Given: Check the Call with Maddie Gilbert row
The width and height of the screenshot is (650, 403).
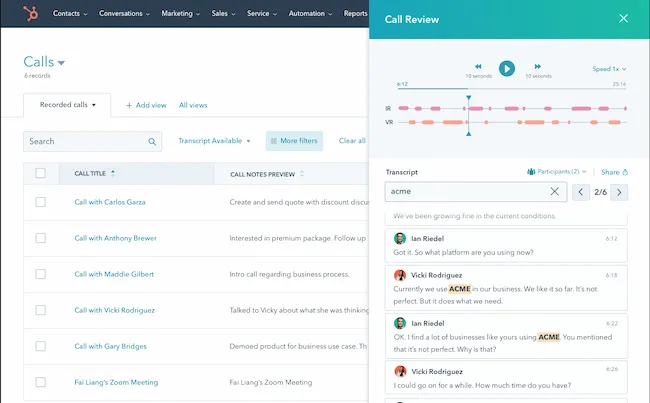Looking at the screenshot, I should [x=41, y=274].
